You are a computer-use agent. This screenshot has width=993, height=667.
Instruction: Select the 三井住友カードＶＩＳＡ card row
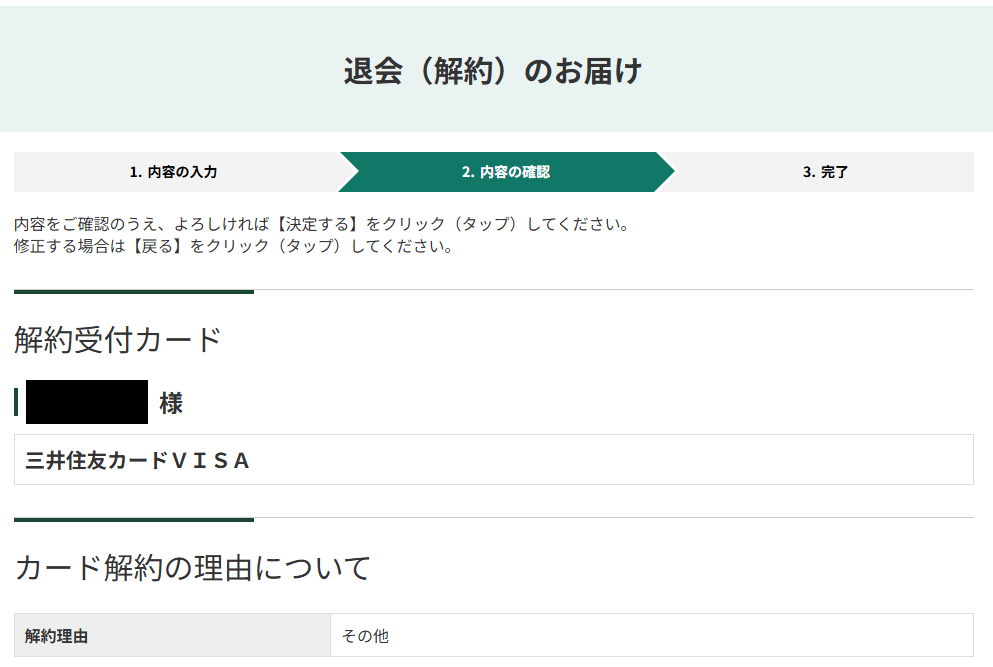[x=493, y=460]
